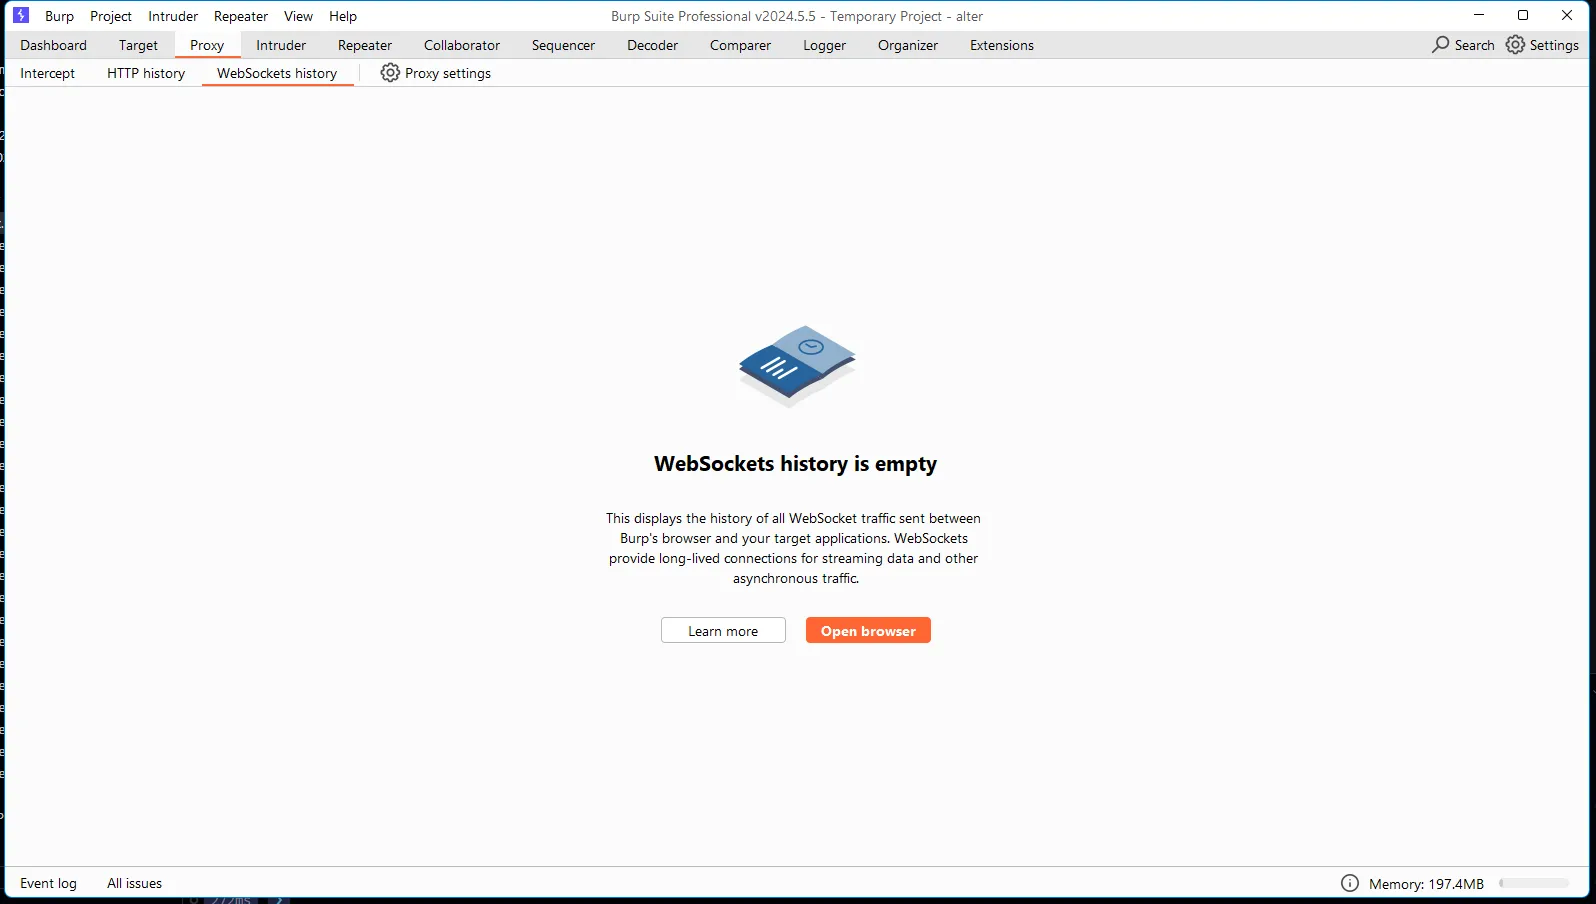
Task: Click the Burp Suite logo icon
Action: 21,15
